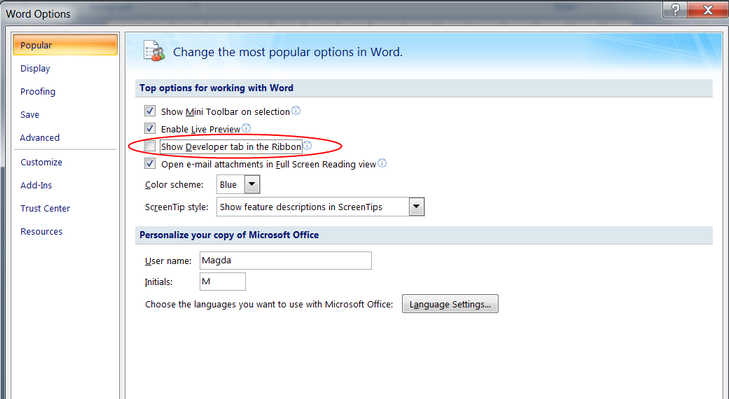Click the Choose the languages text
This screenshot has height=399, width=729.
point(269,304)
